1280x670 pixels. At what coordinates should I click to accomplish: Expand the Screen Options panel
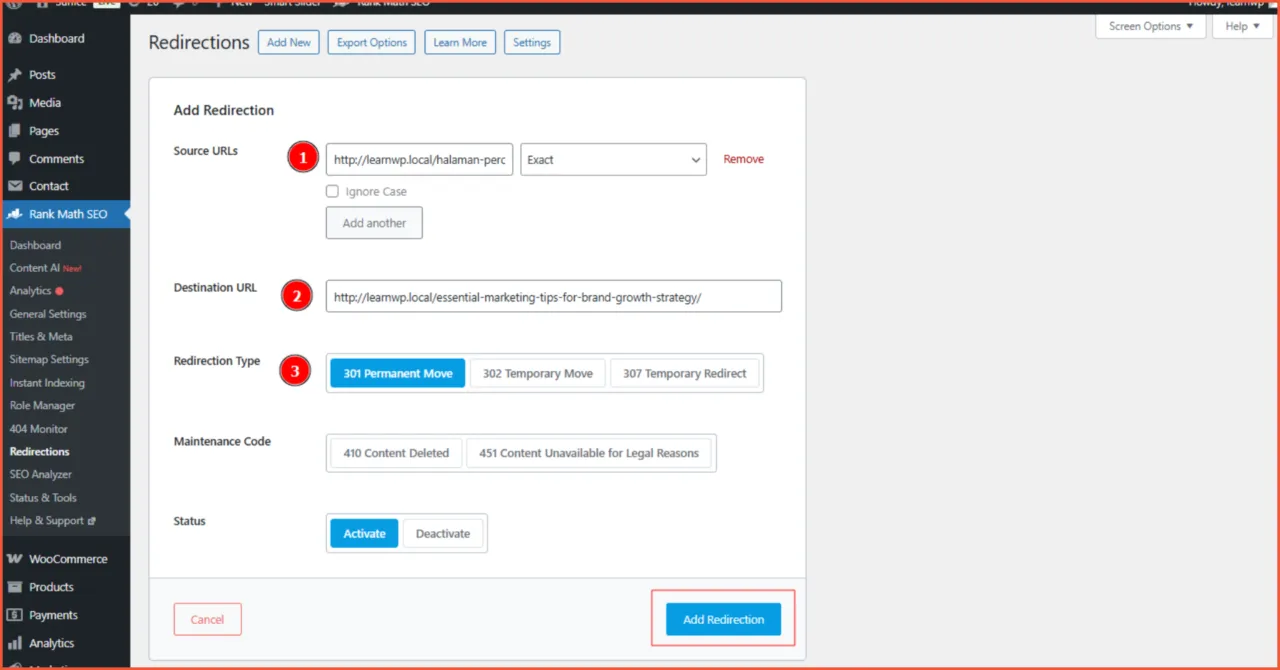click(x=1150, y=27)
